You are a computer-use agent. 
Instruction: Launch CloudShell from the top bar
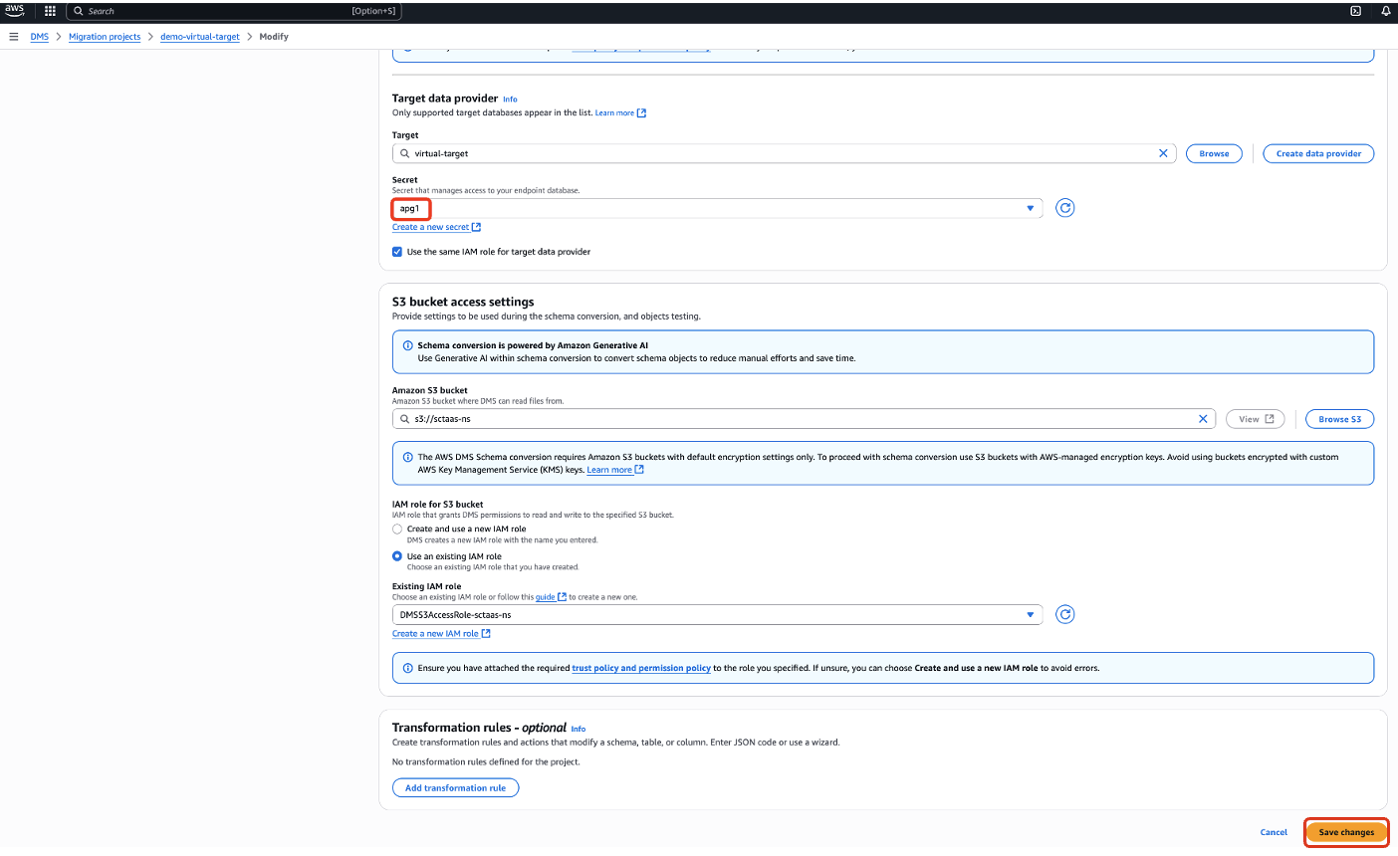coord(1355,11)
